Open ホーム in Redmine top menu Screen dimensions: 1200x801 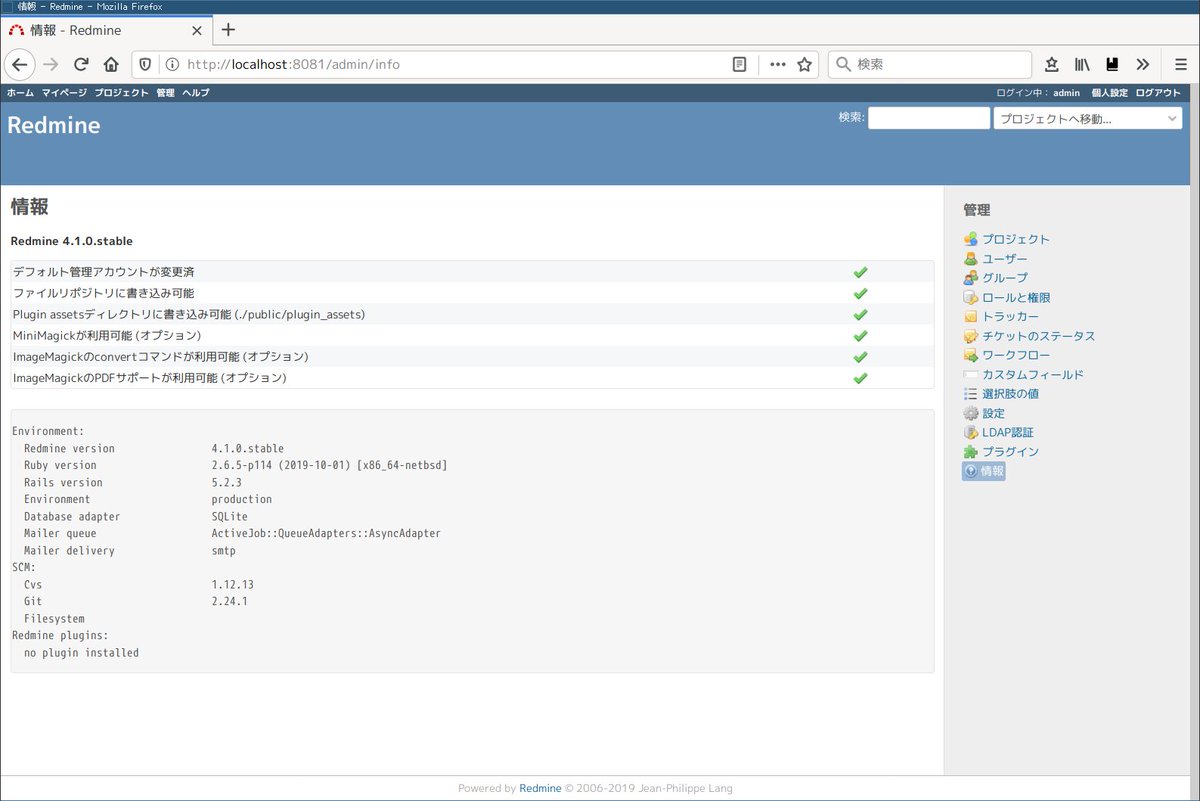point(20,92)
